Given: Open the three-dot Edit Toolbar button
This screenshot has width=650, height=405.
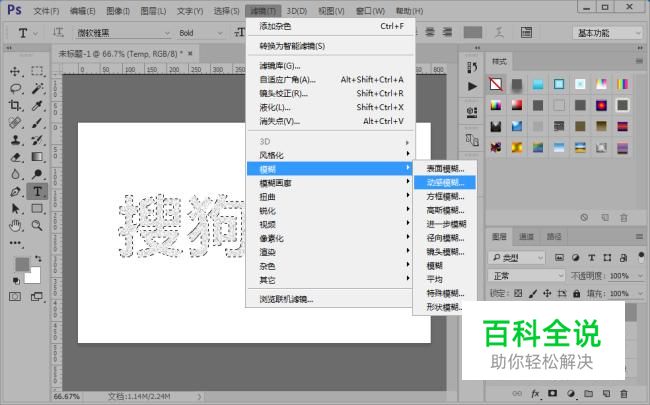Looking at the screenshot, I should pos(15,243).
